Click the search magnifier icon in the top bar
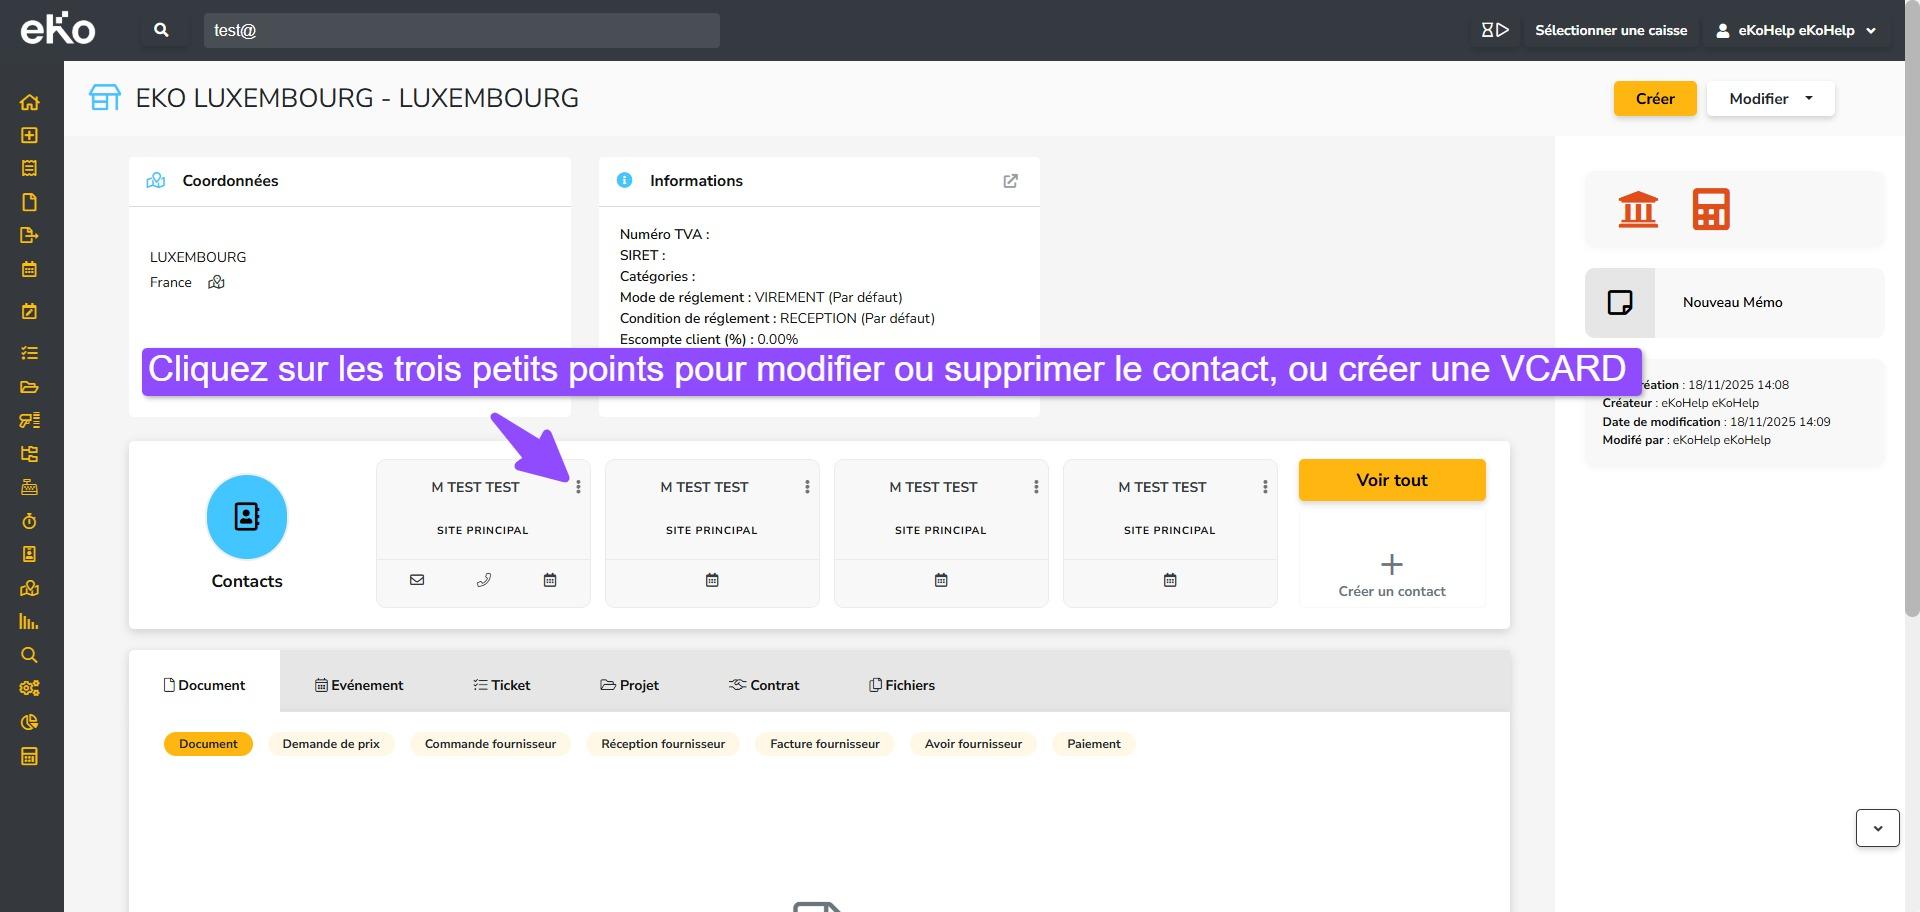 tap(161, 30)
